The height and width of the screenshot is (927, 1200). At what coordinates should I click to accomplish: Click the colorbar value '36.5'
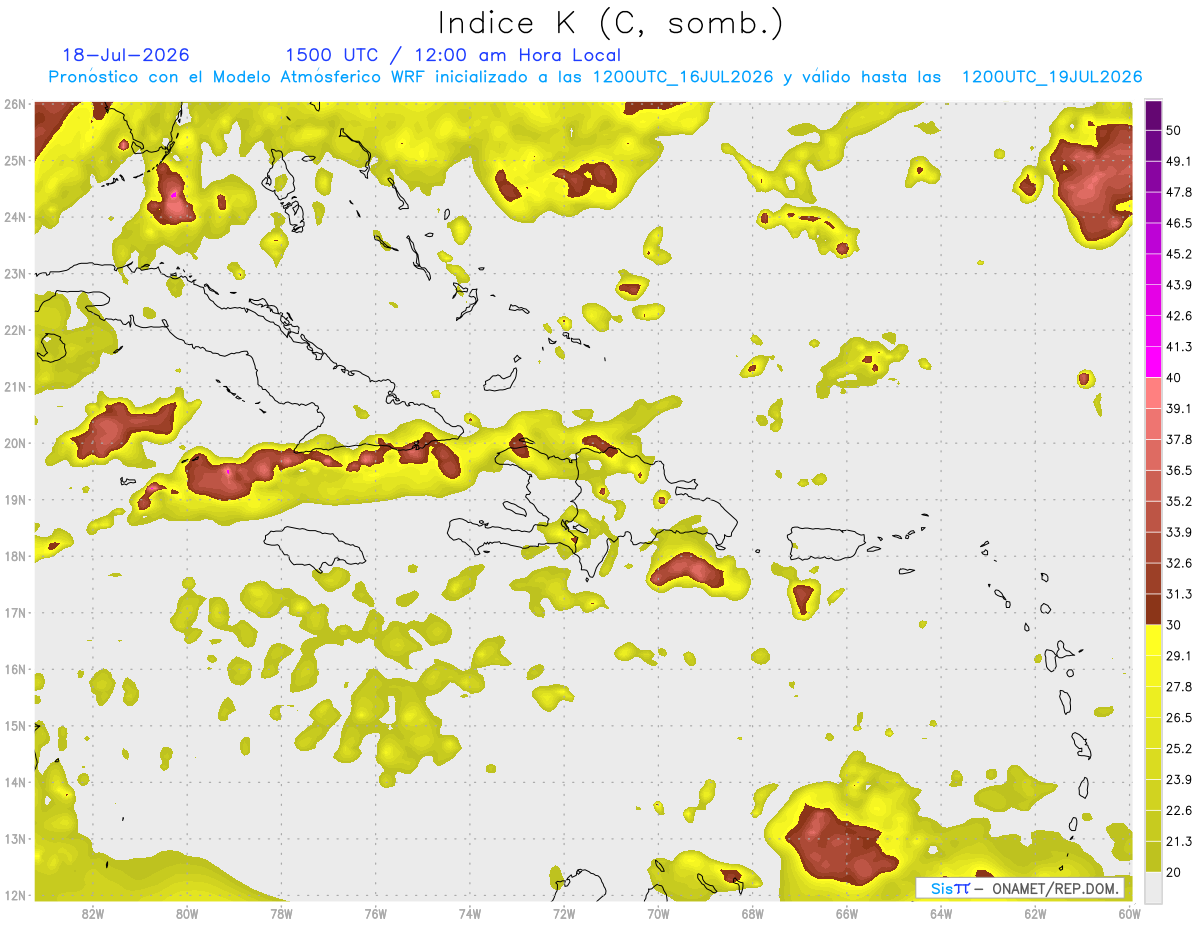click(x=1178, y=471)
